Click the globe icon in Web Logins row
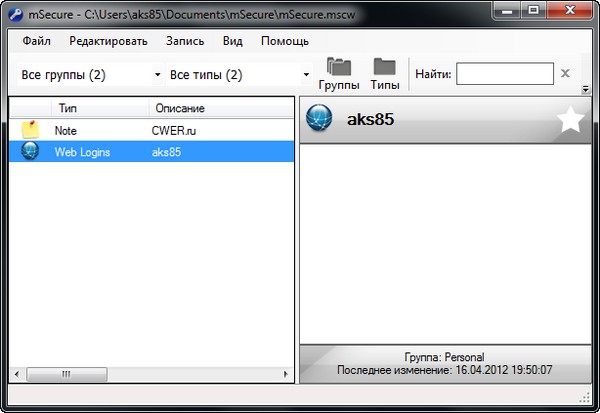This screenshot has height=413, width=600. click(30, 151)
